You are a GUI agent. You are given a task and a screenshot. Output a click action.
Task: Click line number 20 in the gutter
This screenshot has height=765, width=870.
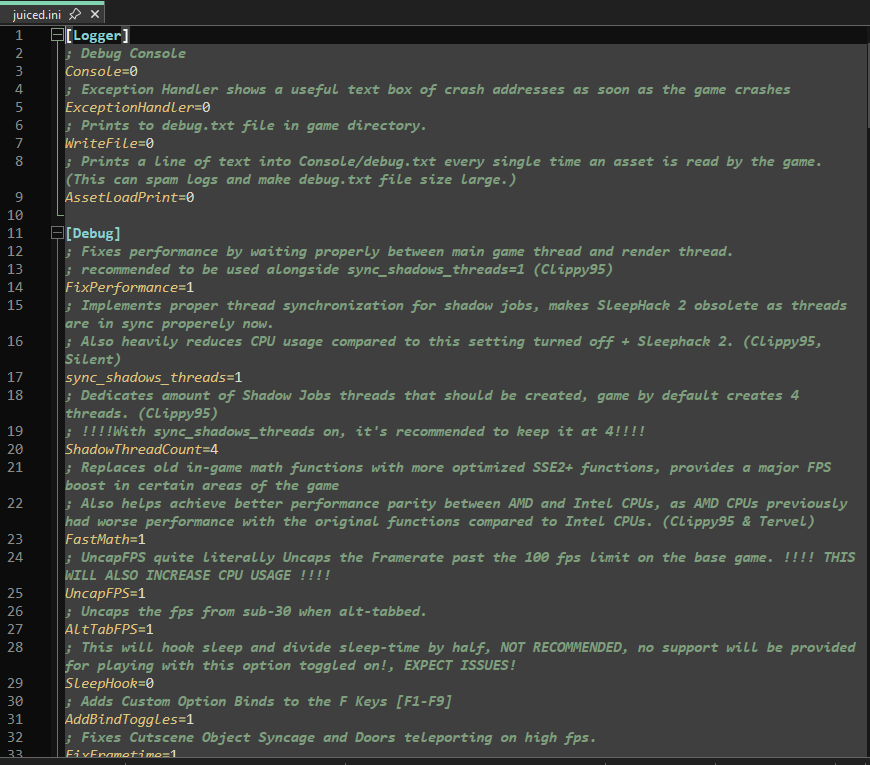click(15, 449)
